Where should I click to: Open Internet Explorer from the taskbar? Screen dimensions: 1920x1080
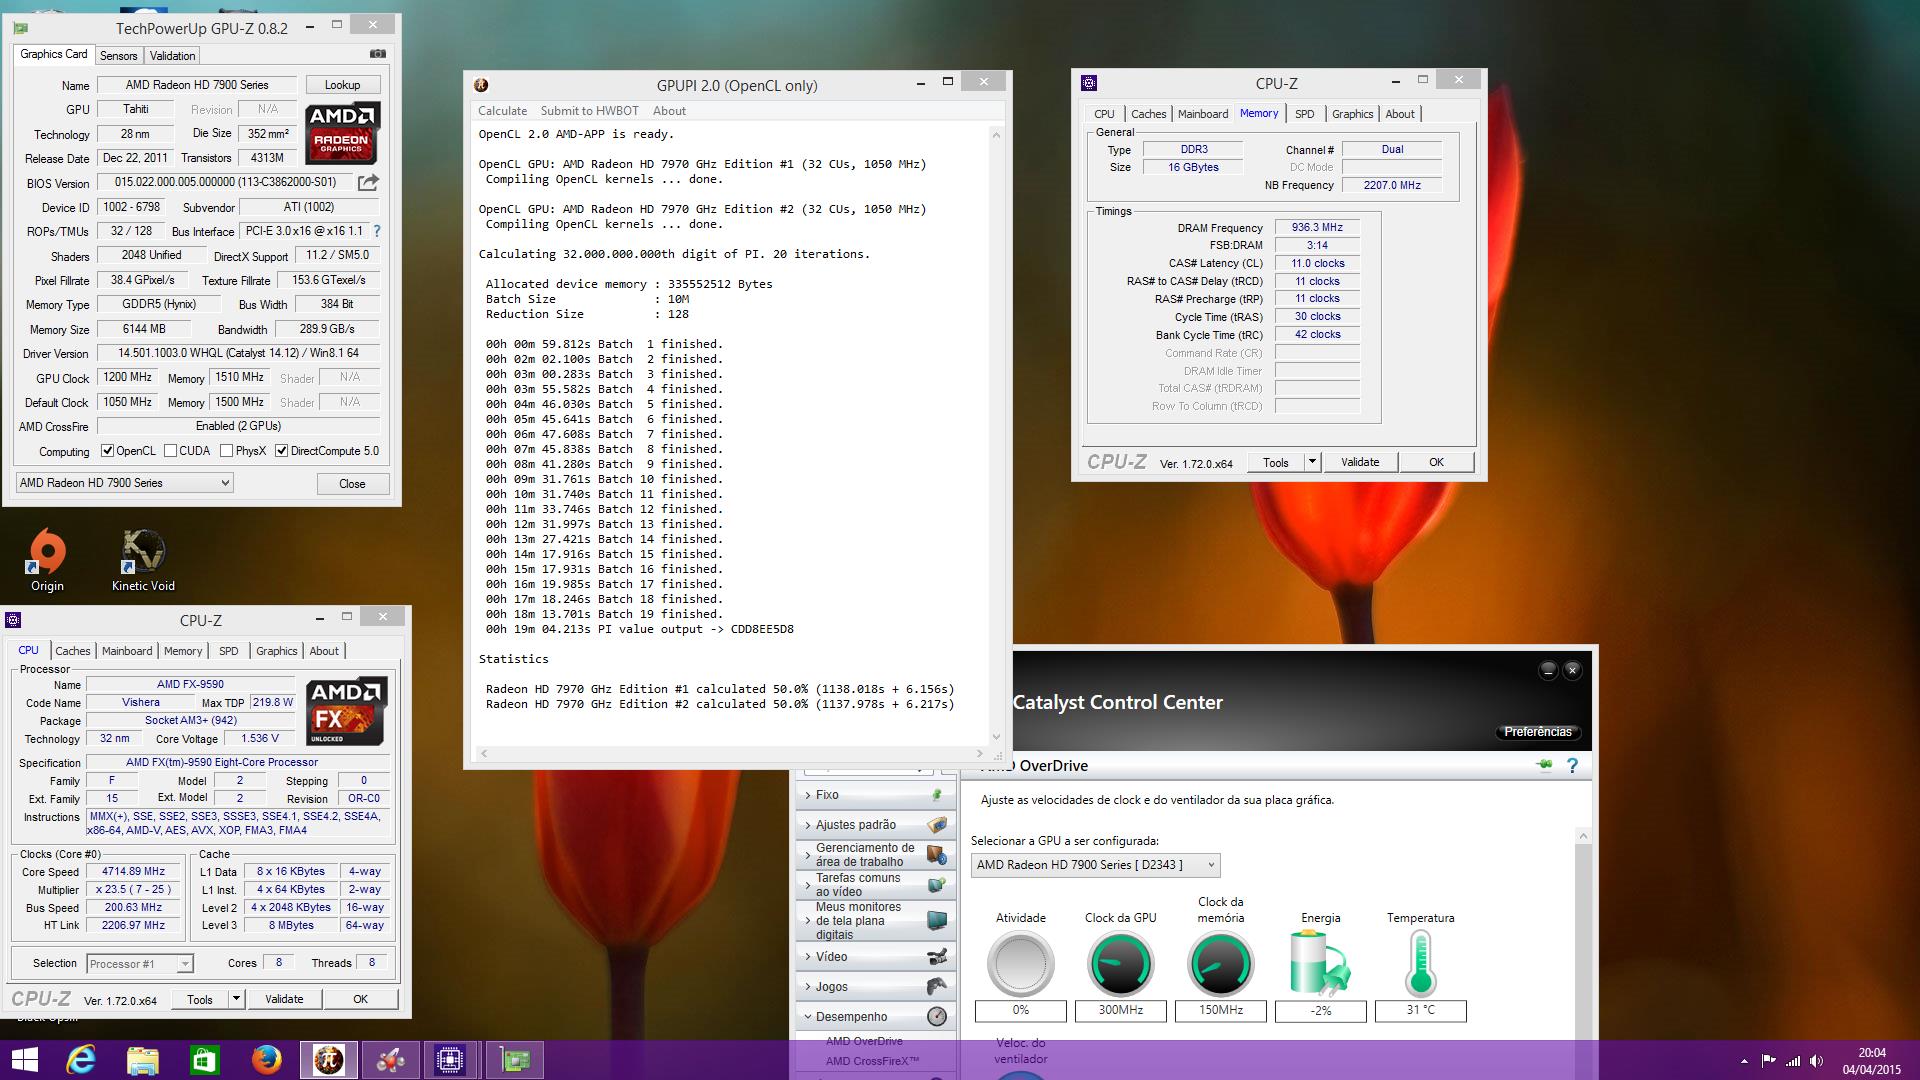pyautogui.click(x=82, y=1060)
